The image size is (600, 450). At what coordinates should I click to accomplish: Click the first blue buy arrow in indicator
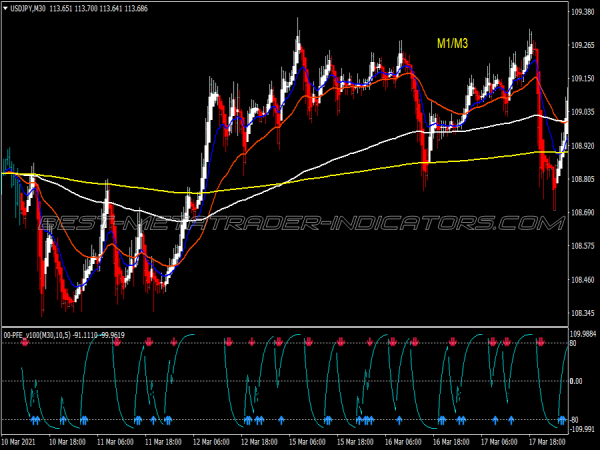click(33, 420)
